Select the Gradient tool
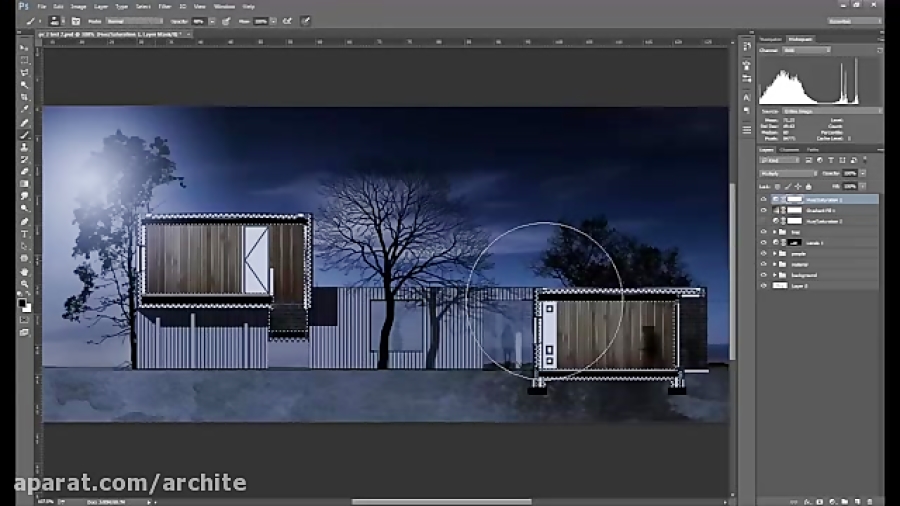900x506 pixels. 24,184
